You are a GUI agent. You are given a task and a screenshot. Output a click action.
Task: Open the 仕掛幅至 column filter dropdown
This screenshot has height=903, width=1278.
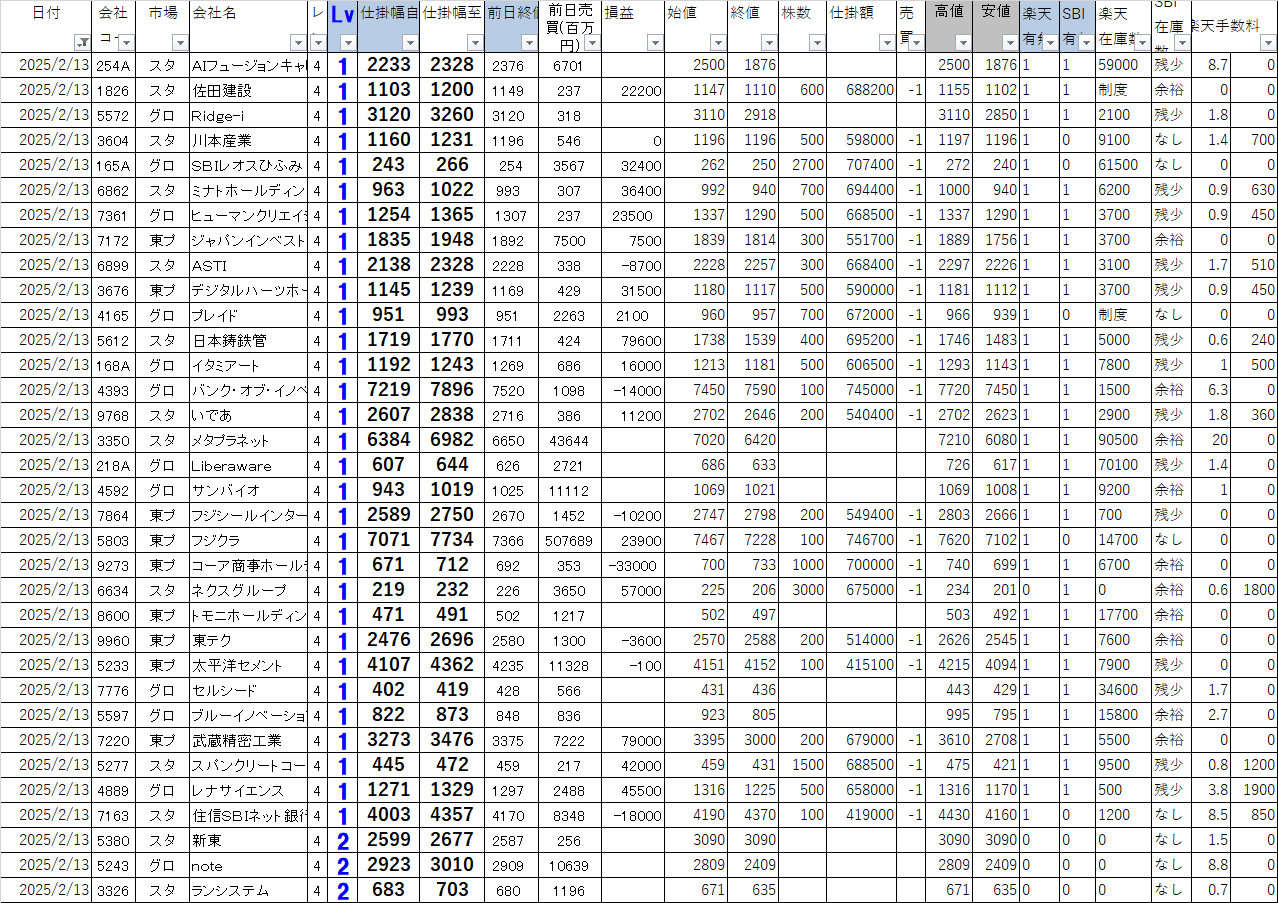[x=474, y=43]
